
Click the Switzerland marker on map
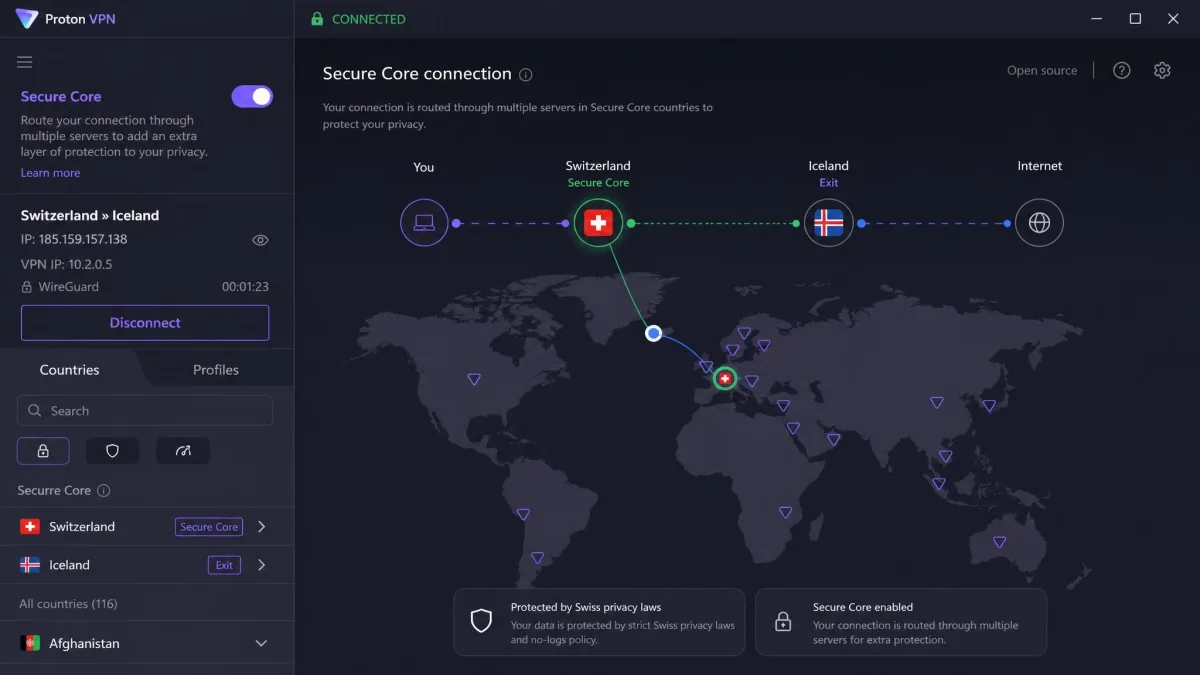click(x=725, y=379)
